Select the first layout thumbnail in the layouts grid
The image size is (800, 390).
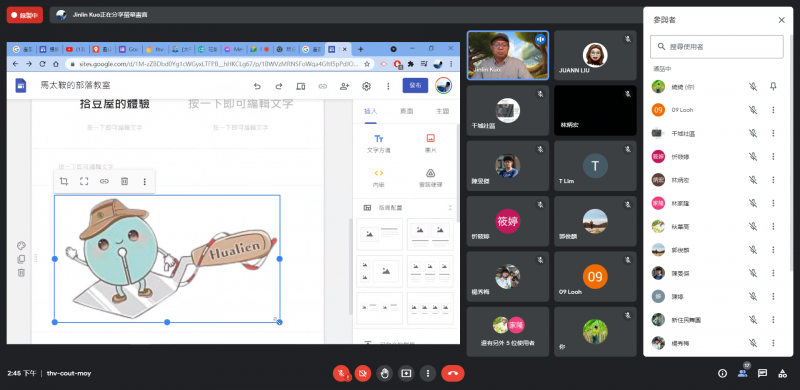(379, 234)
